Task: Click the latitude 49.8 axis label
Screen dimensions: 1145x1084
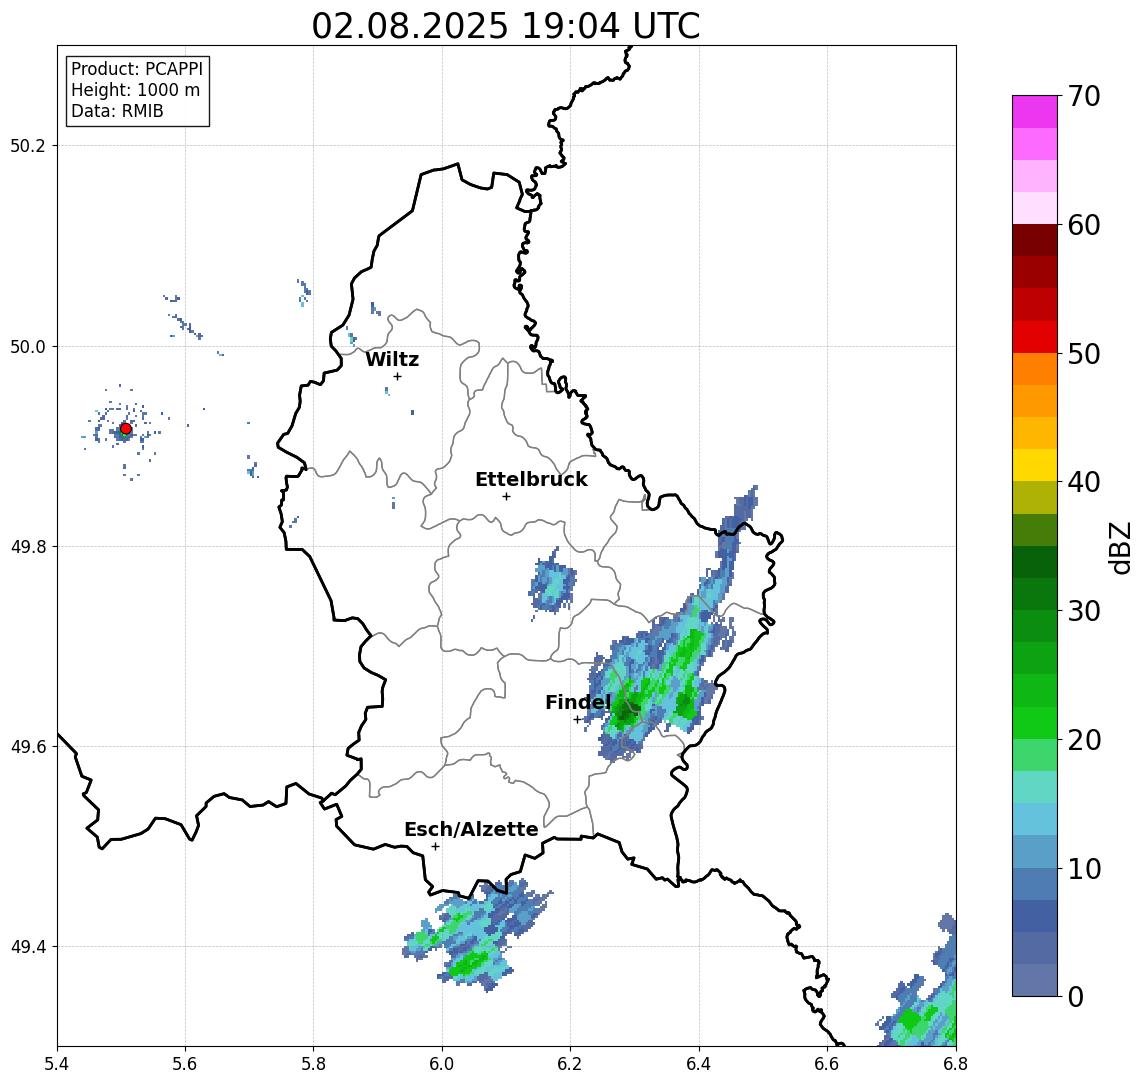Action: (x=28, y=546)
